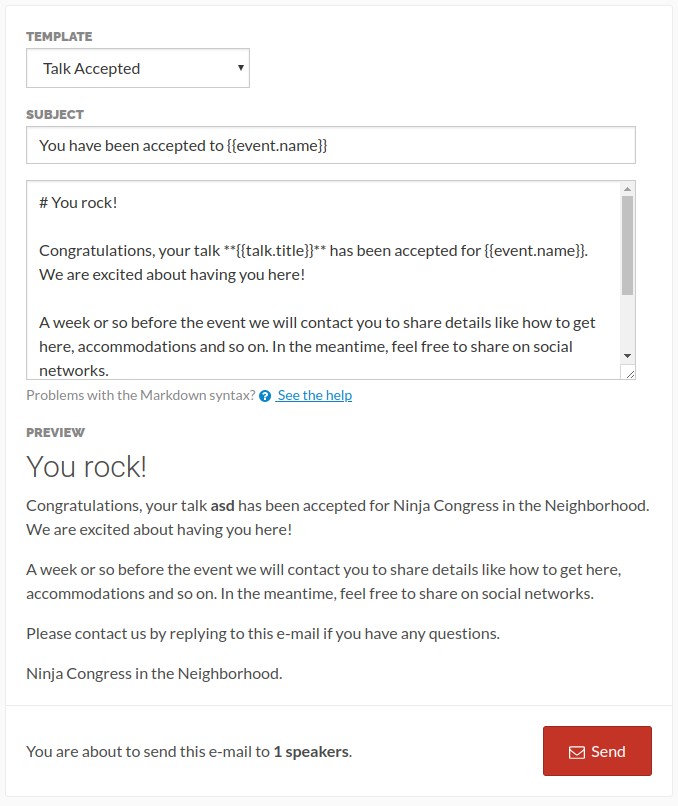Click the Please contact us preview paragraph
This screenshot has height=806, width=678.
pos(263,634)
